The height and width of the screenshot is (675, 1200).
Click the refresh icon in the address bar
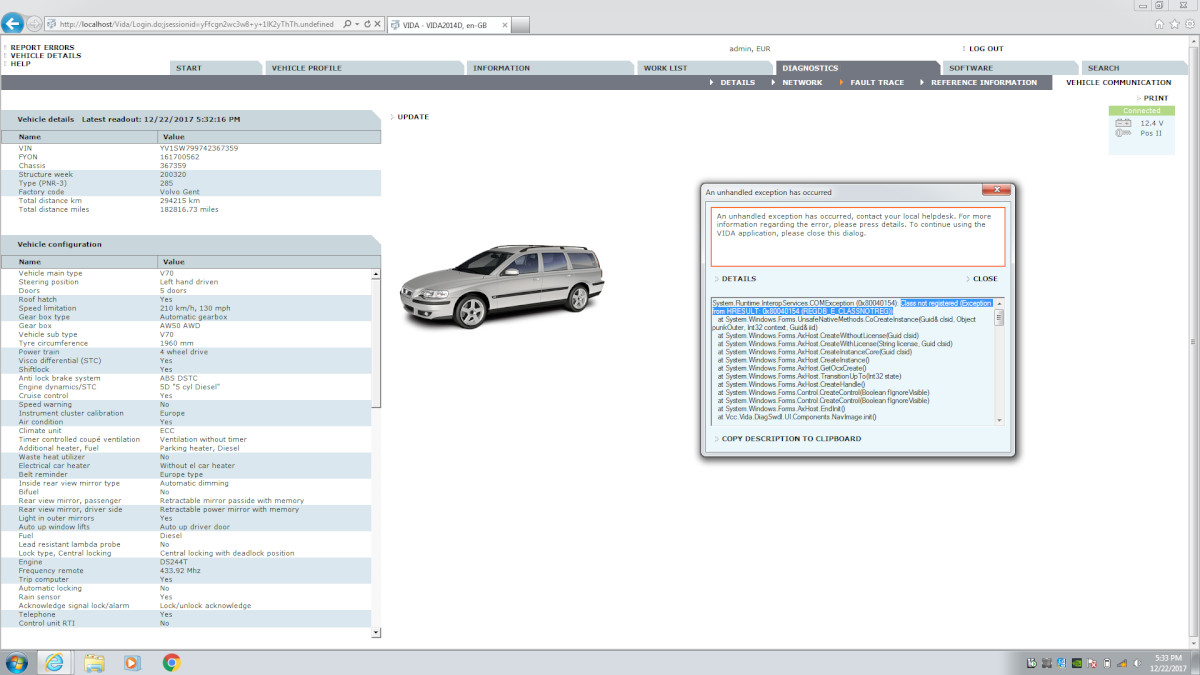(368, 23)
